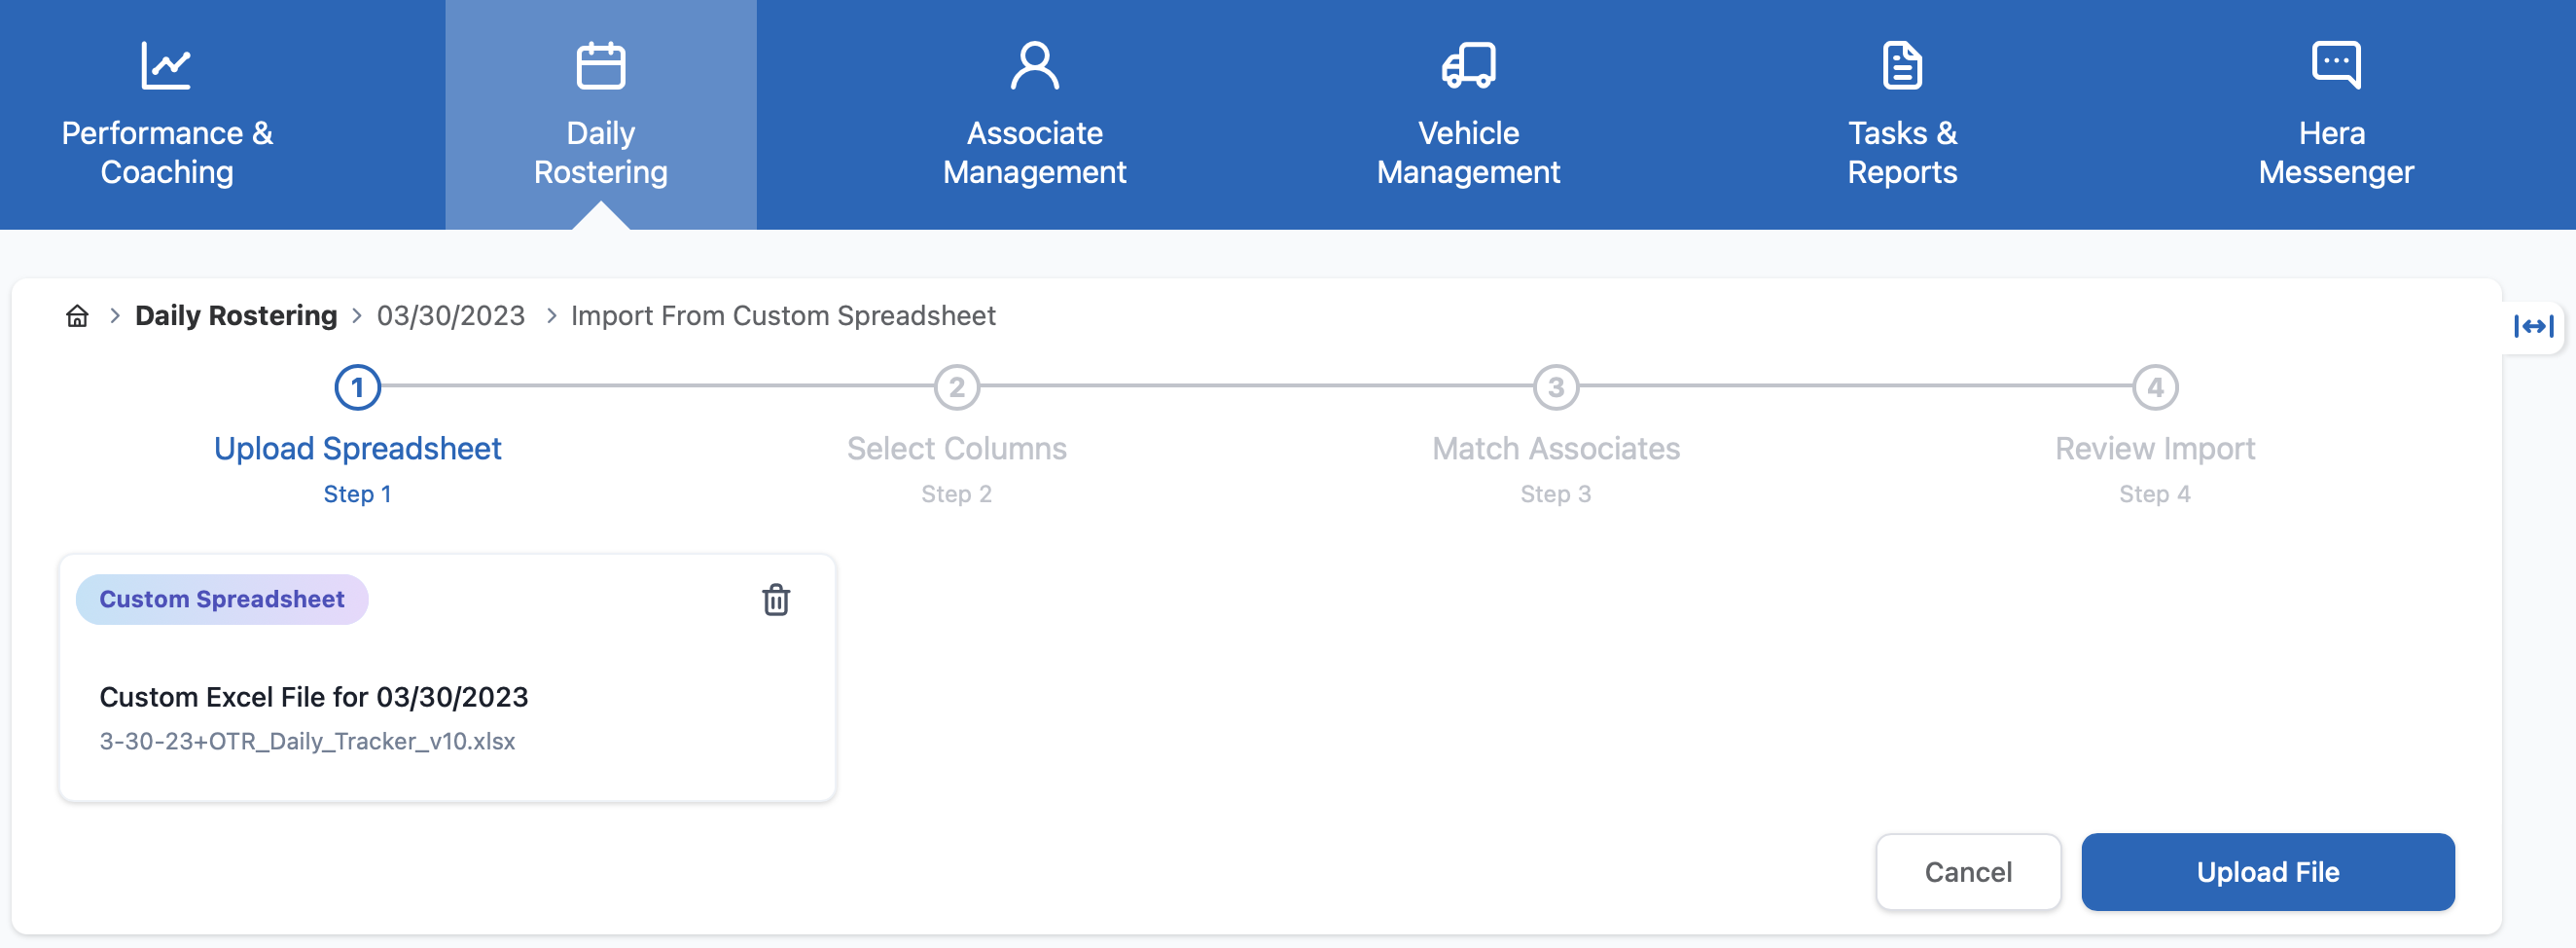2576x948 pixels.
Task: Click the Associate Management person icon
Action: [x=1034, y=66]
